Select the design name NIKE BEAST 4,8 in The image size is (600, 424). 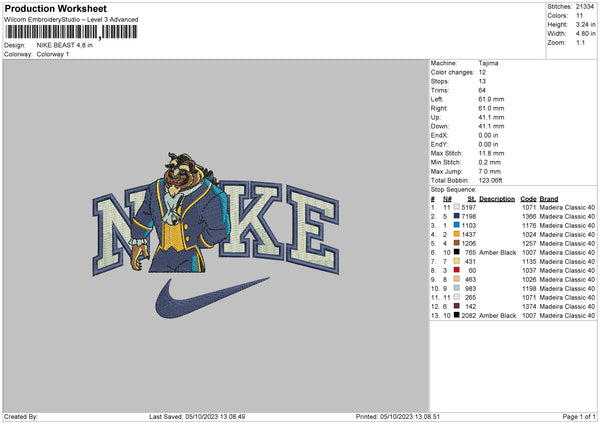click(x=65, y=45)
